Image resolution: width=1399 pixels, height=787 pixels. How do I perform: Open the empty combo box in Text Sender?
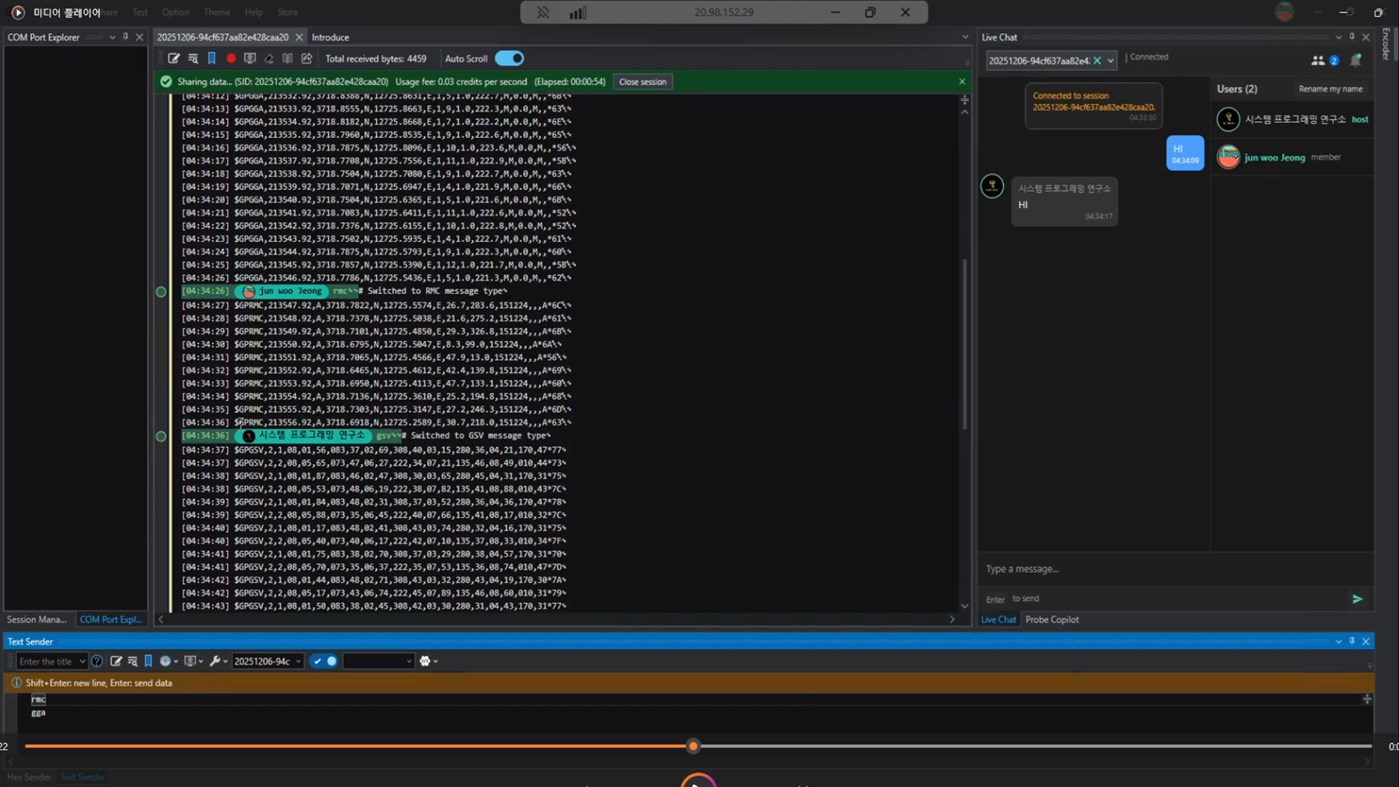[x=378, y=661]
